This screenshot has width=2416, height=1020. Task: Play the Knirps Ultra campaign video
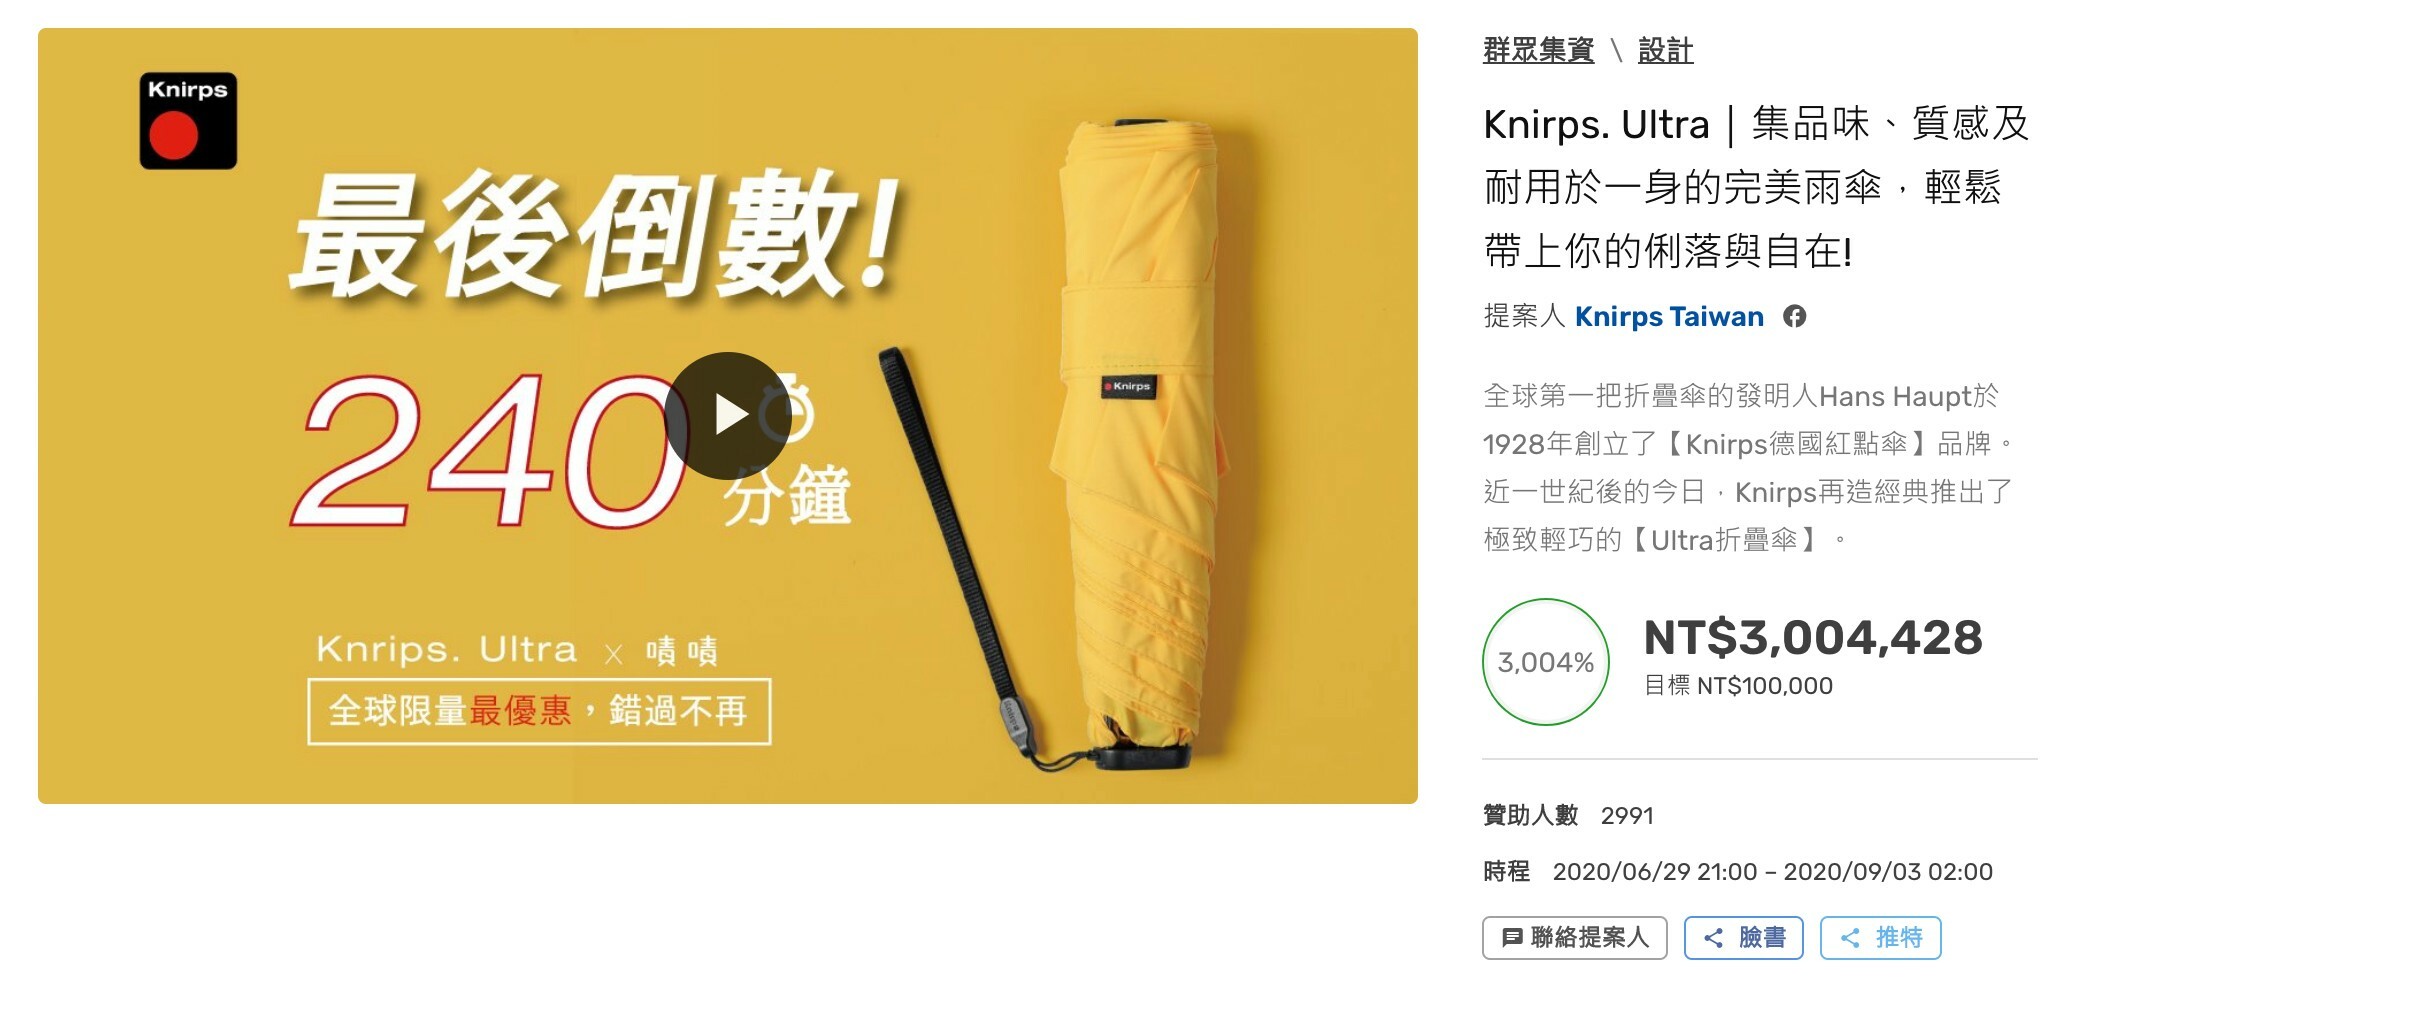[728, 415]
